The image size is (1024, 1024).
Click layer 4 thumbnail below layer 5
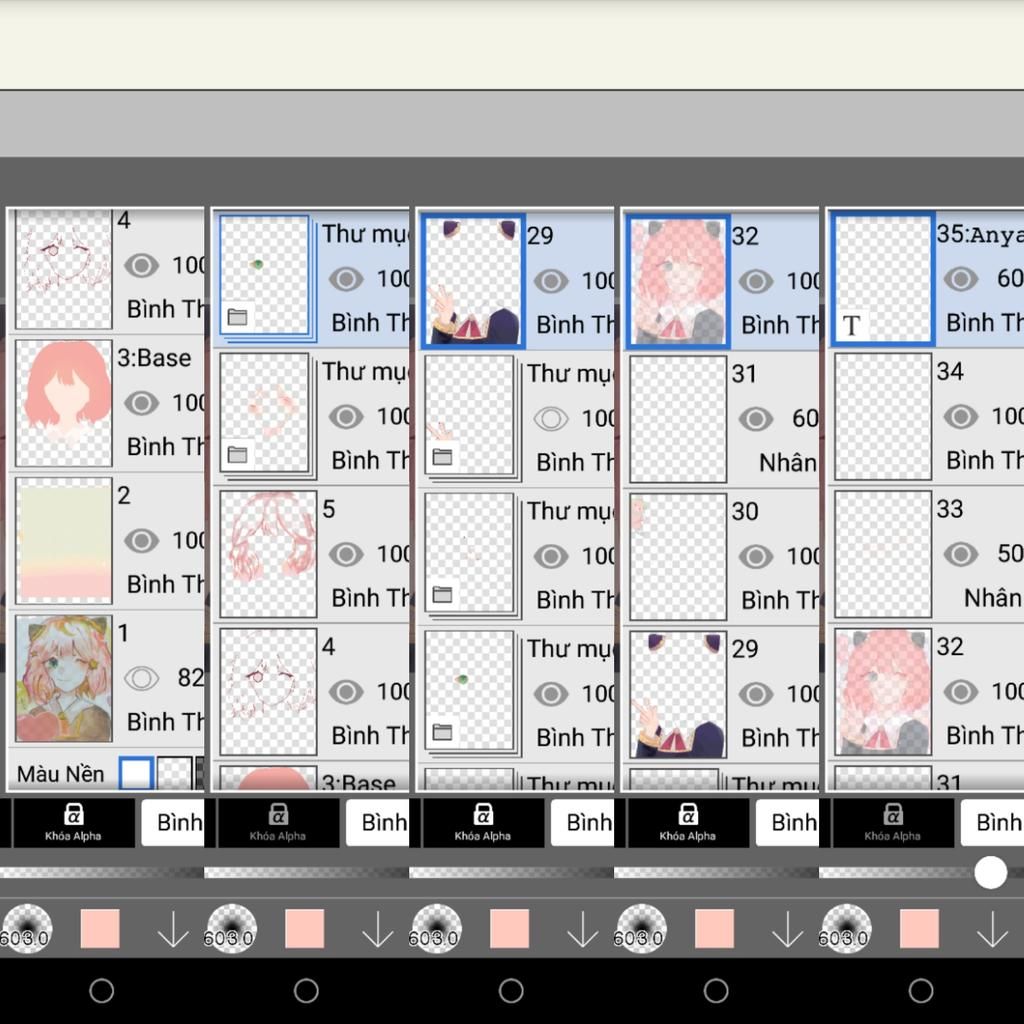(x=268, y=692)
